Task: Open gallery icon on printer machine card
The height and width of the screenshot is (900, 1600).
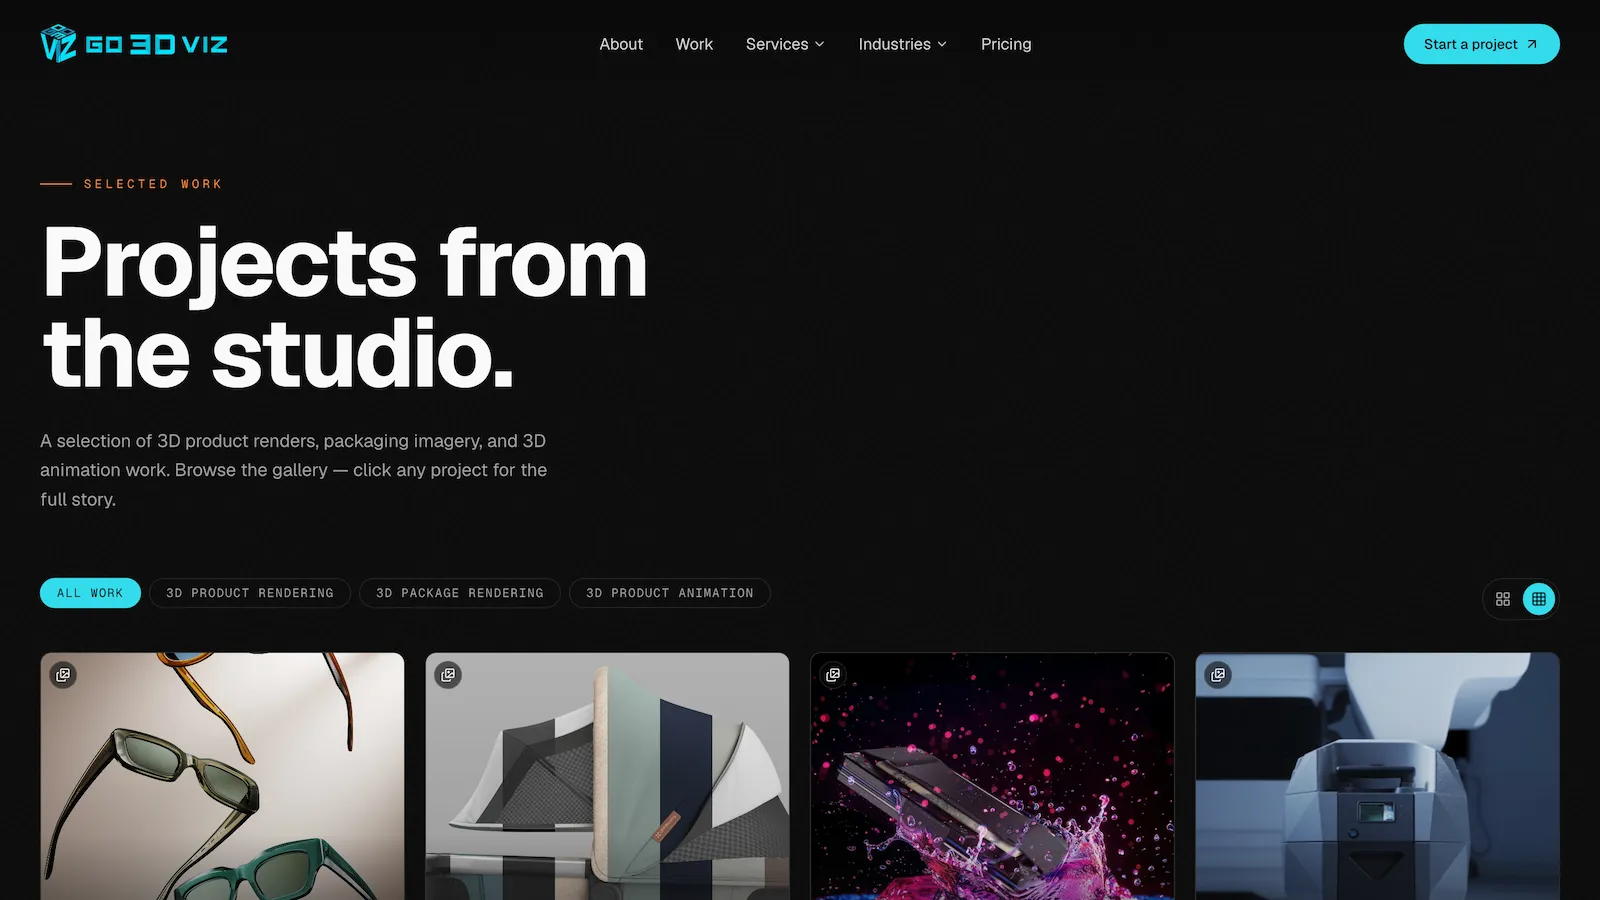Action: 1218,675
